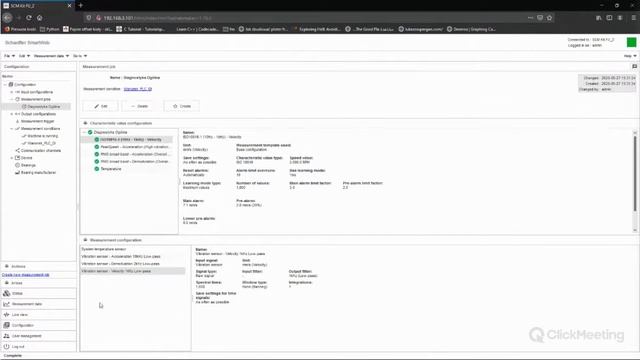
Task: Click the User management people icon
Action: [x=7, y=336]
